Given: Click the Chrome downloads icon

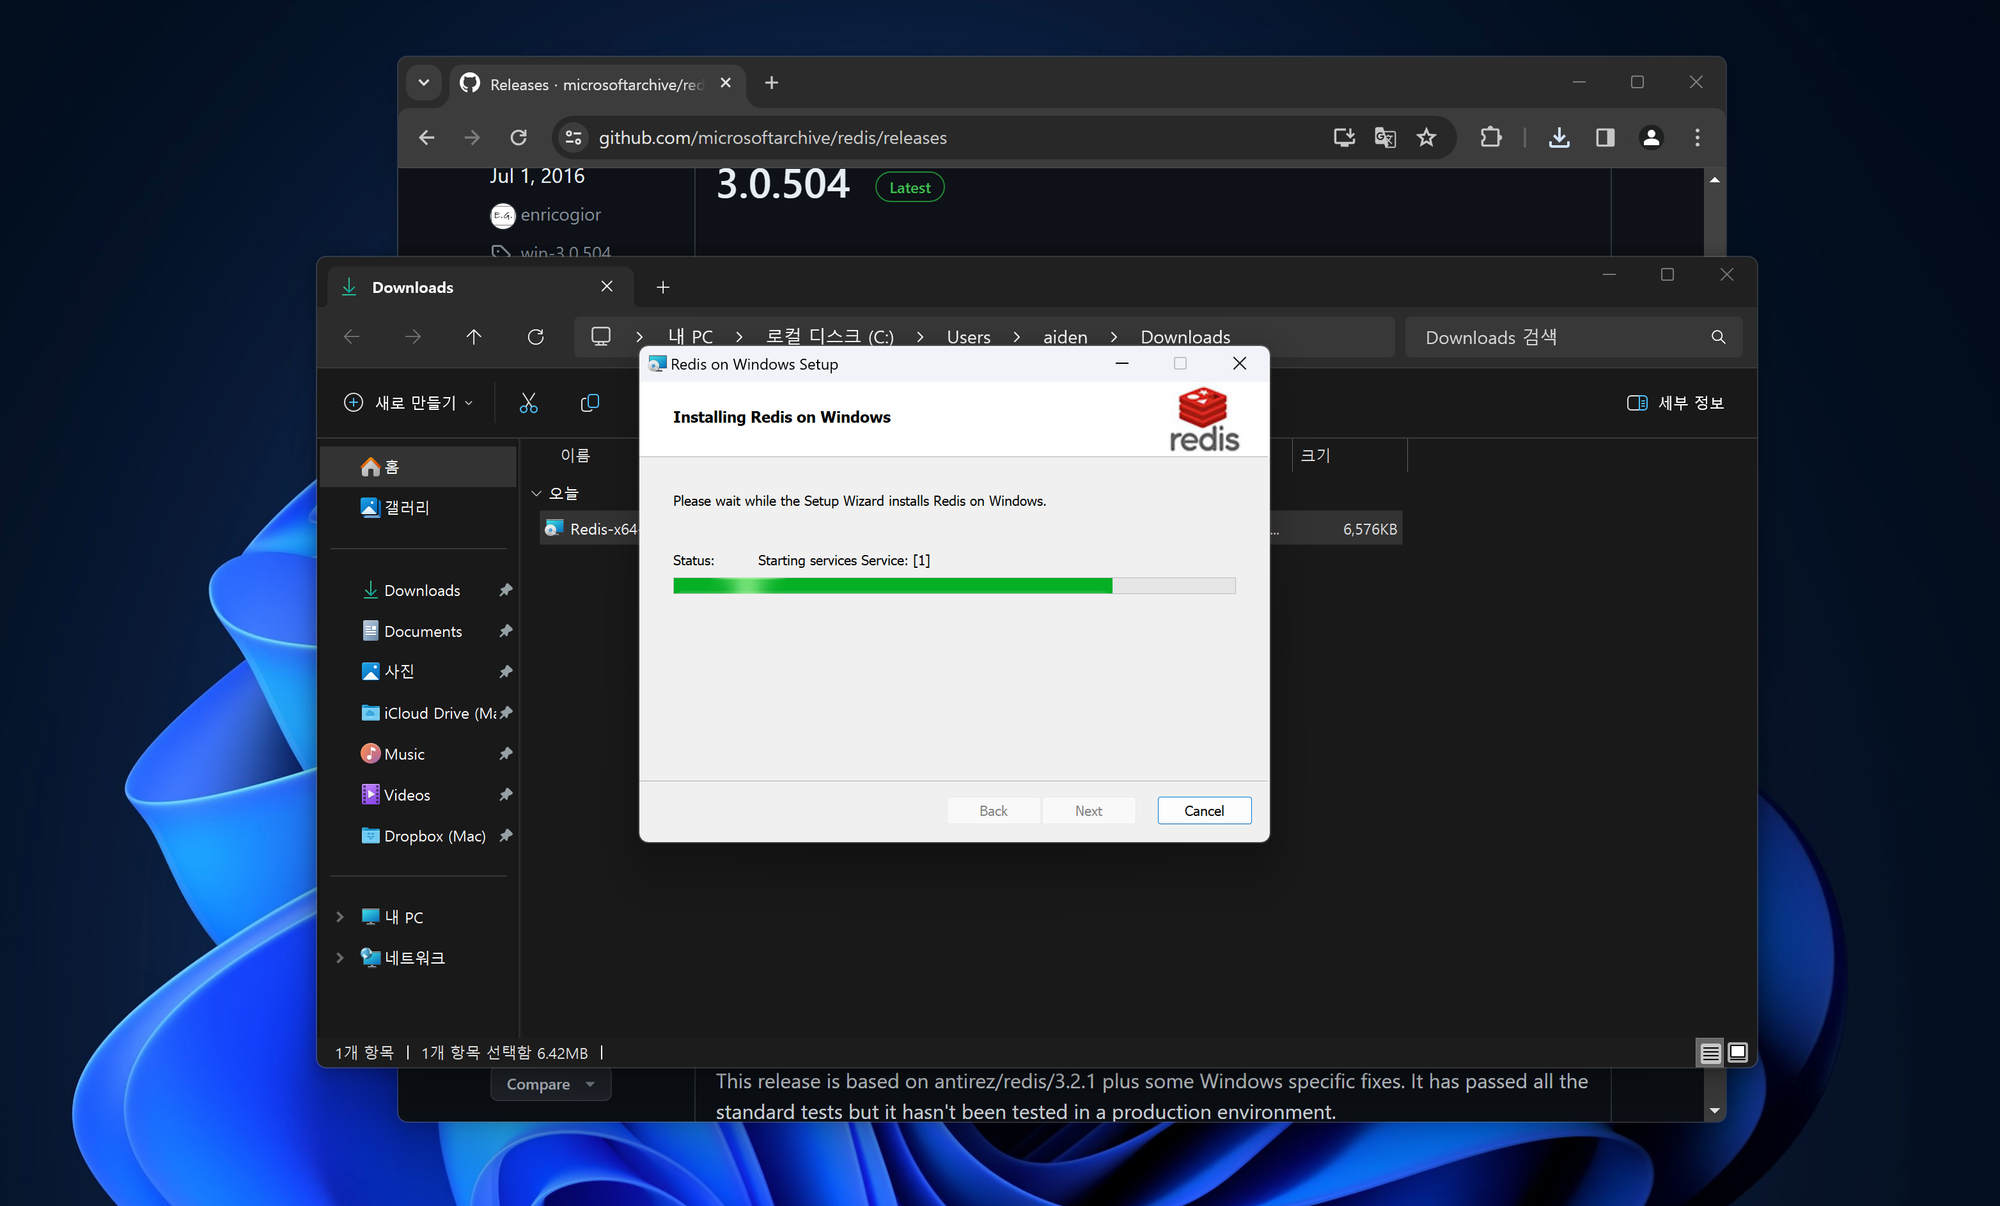Looking at the screenshot, I should point(1558,138).
